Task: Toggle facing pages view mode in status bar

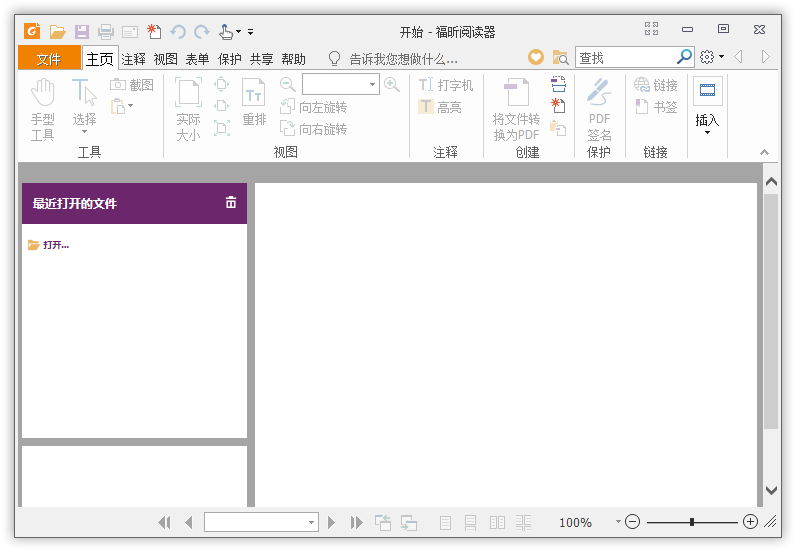Action: point(498,522)
